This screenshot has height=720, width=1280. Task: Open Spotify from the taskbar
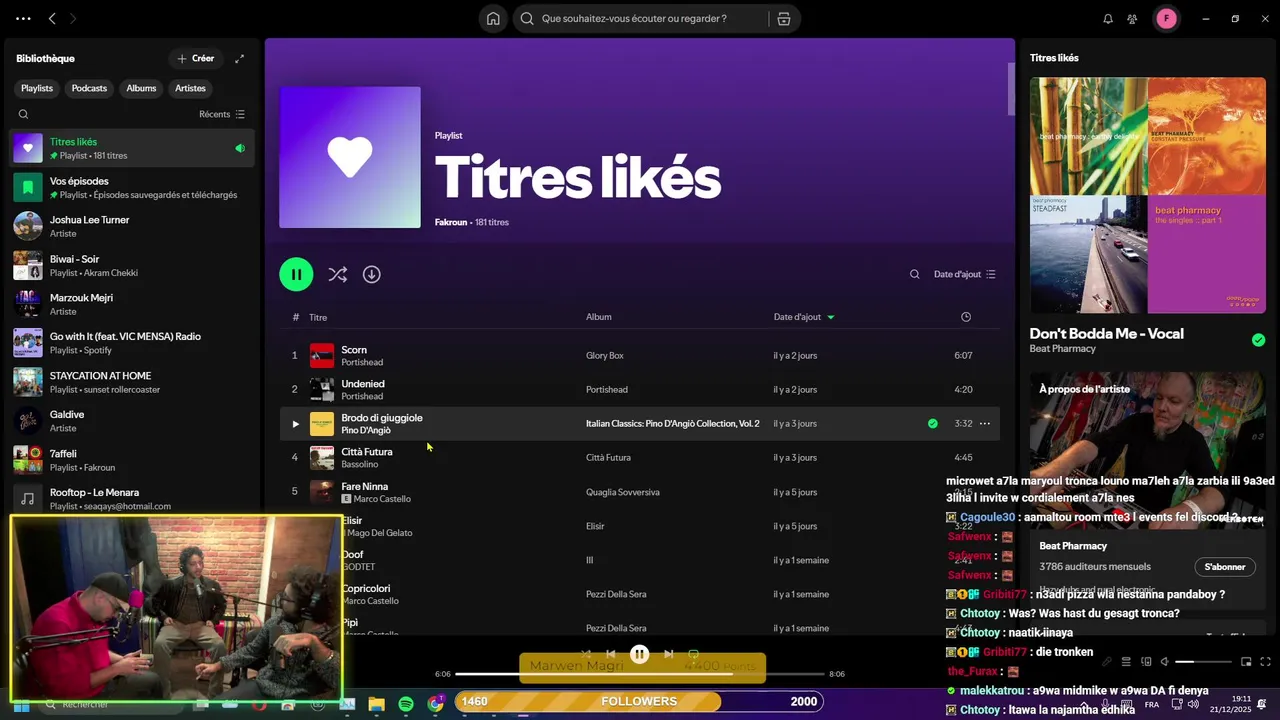pyautogui.click(x=406, y=704)
